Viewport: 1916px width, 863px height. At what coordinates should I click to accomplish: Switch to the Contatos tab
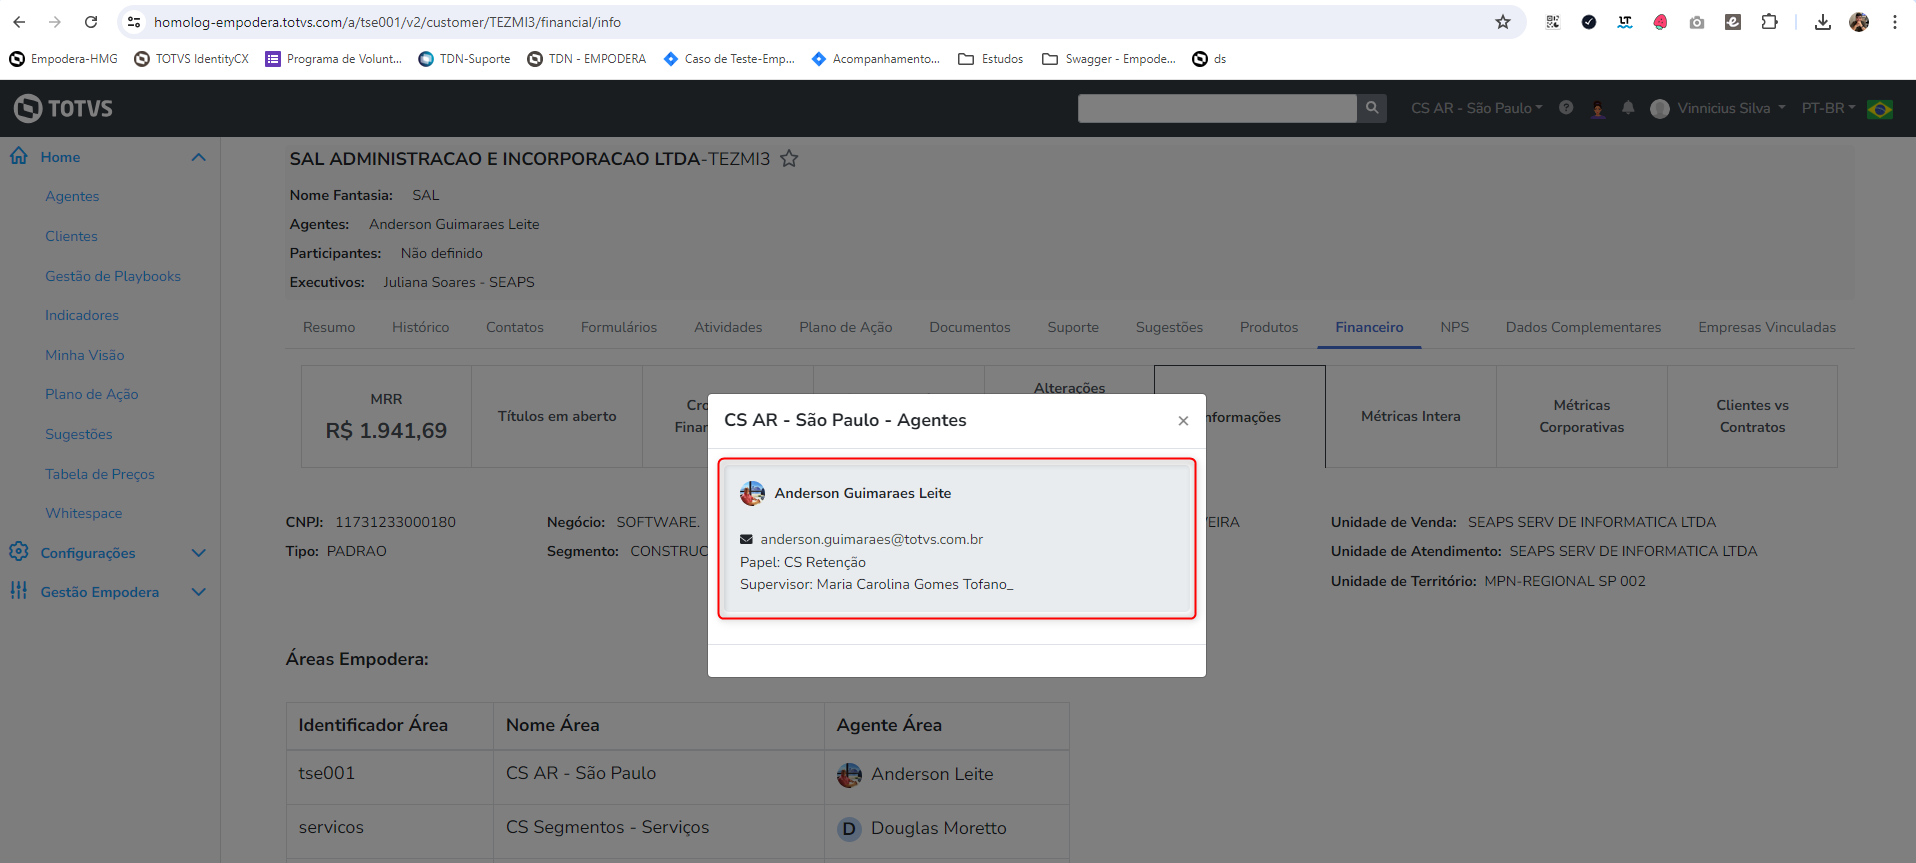click(515, 327)
